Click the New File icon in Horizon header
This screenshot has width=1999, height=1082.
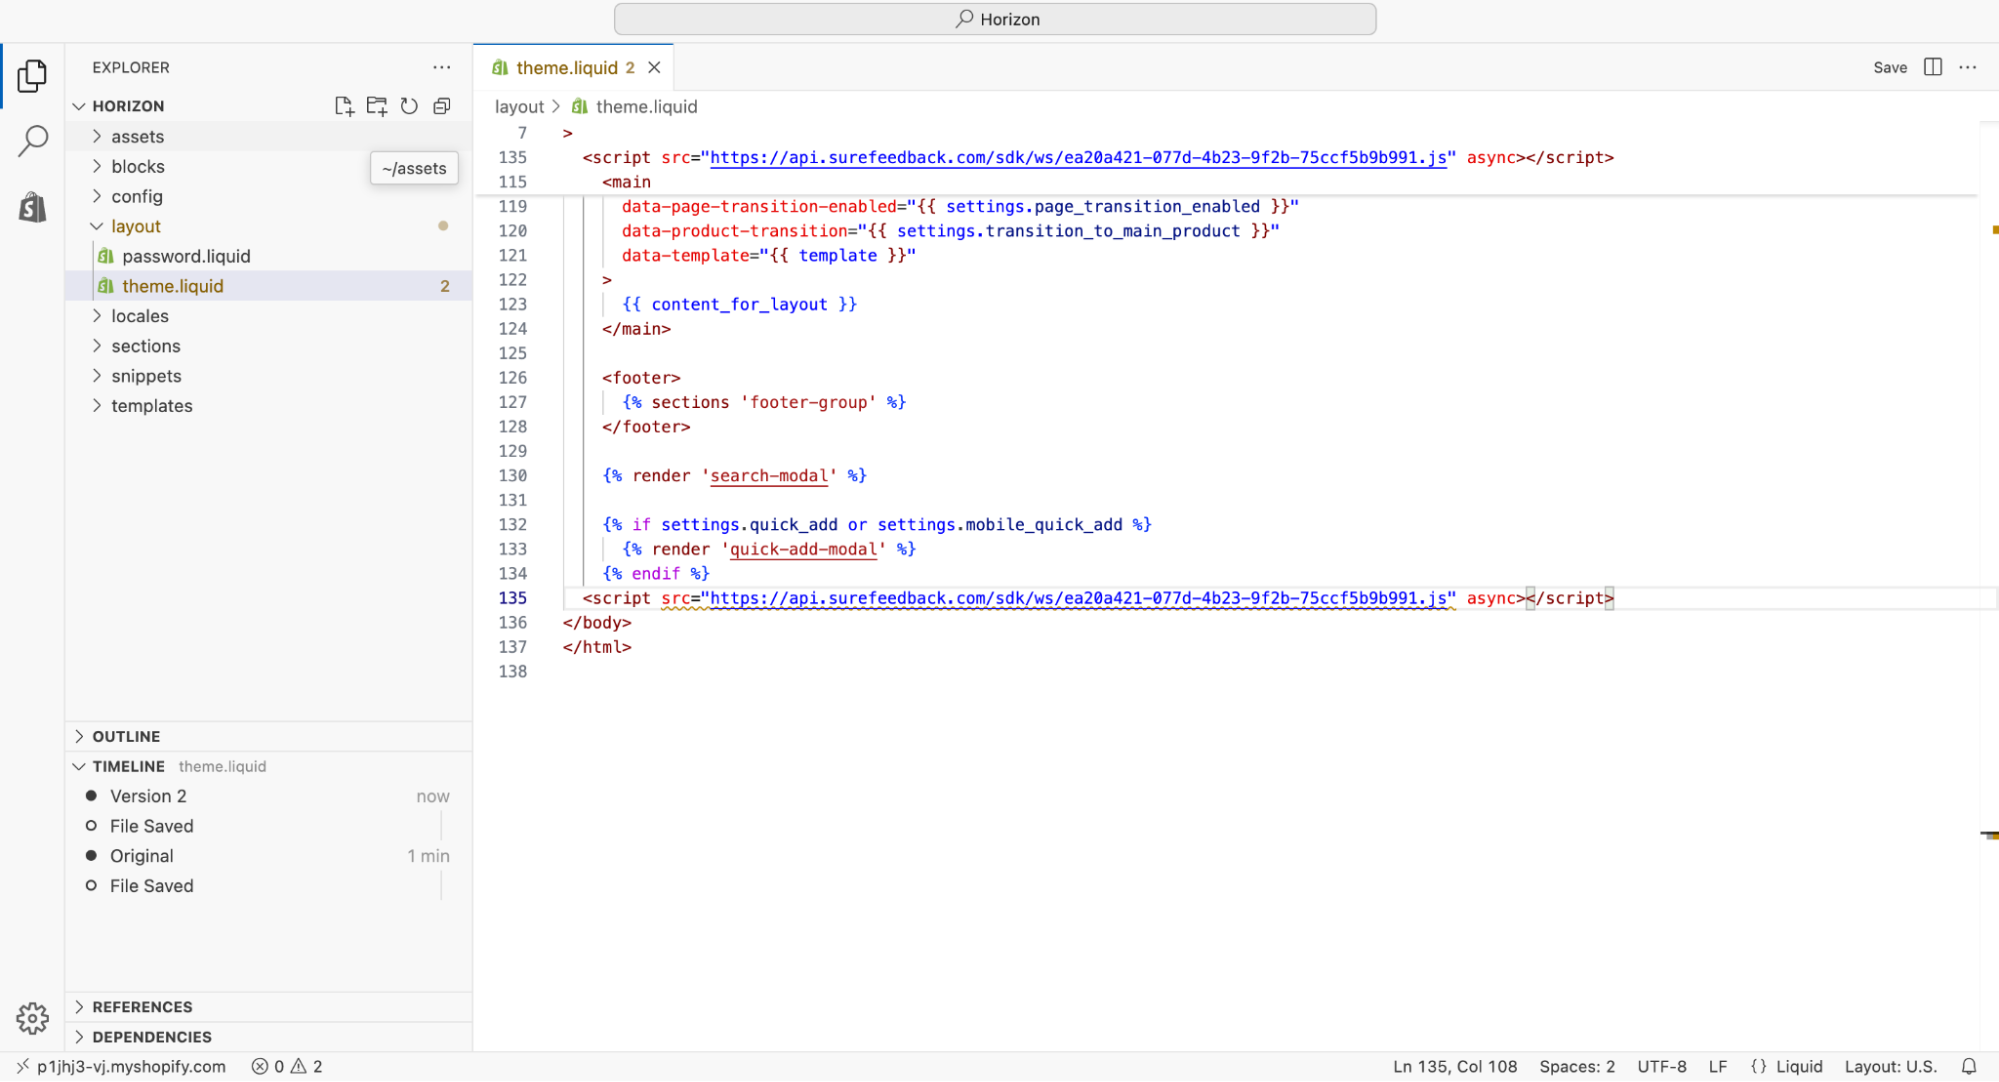344,106
